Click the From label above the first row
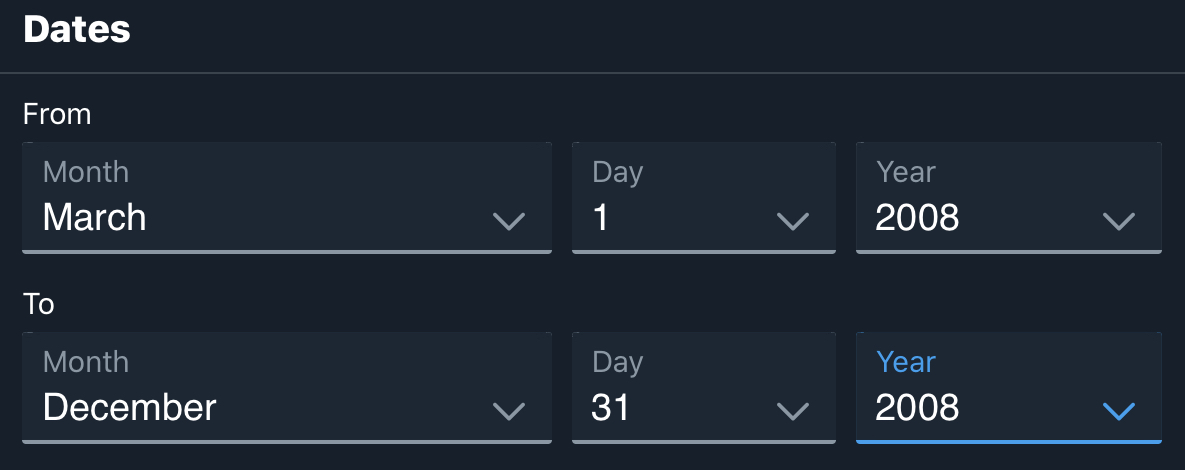 pyautogui.click(x=57, y=115)
